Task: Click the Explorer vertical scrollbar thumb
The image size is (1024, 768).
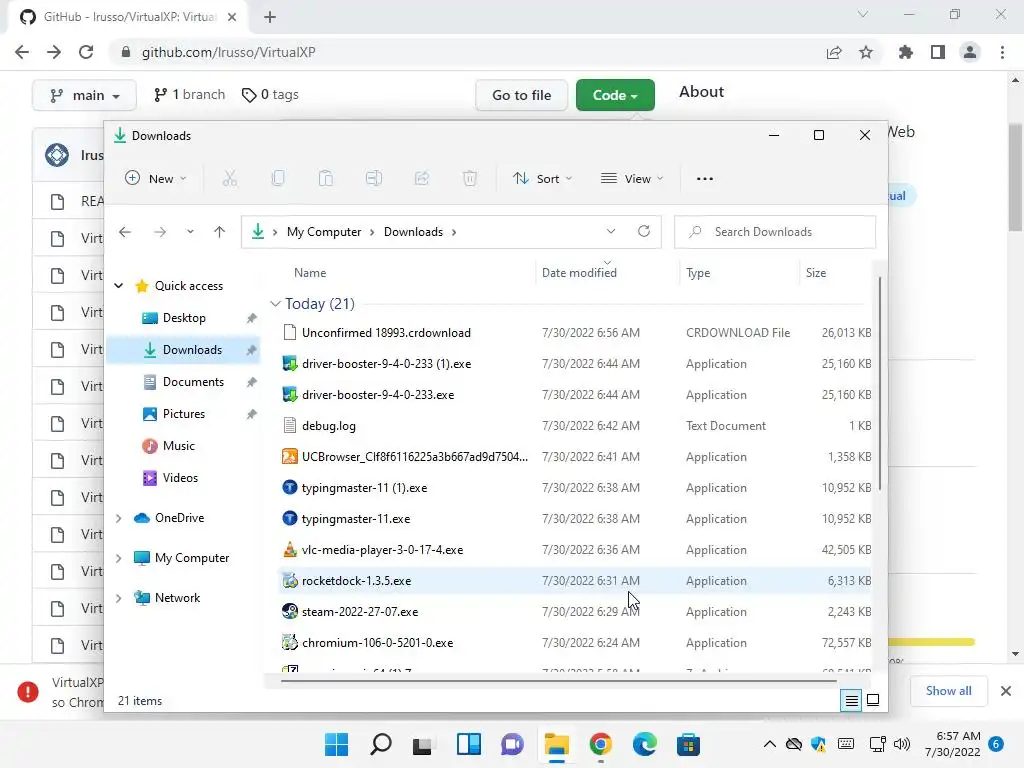Action: pyautogui.click(x=880, y=384)
